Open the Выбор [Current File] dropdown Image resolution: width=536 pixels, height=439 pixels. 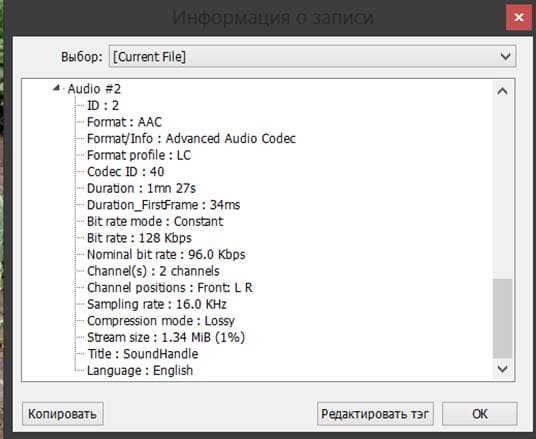[312, 56]
